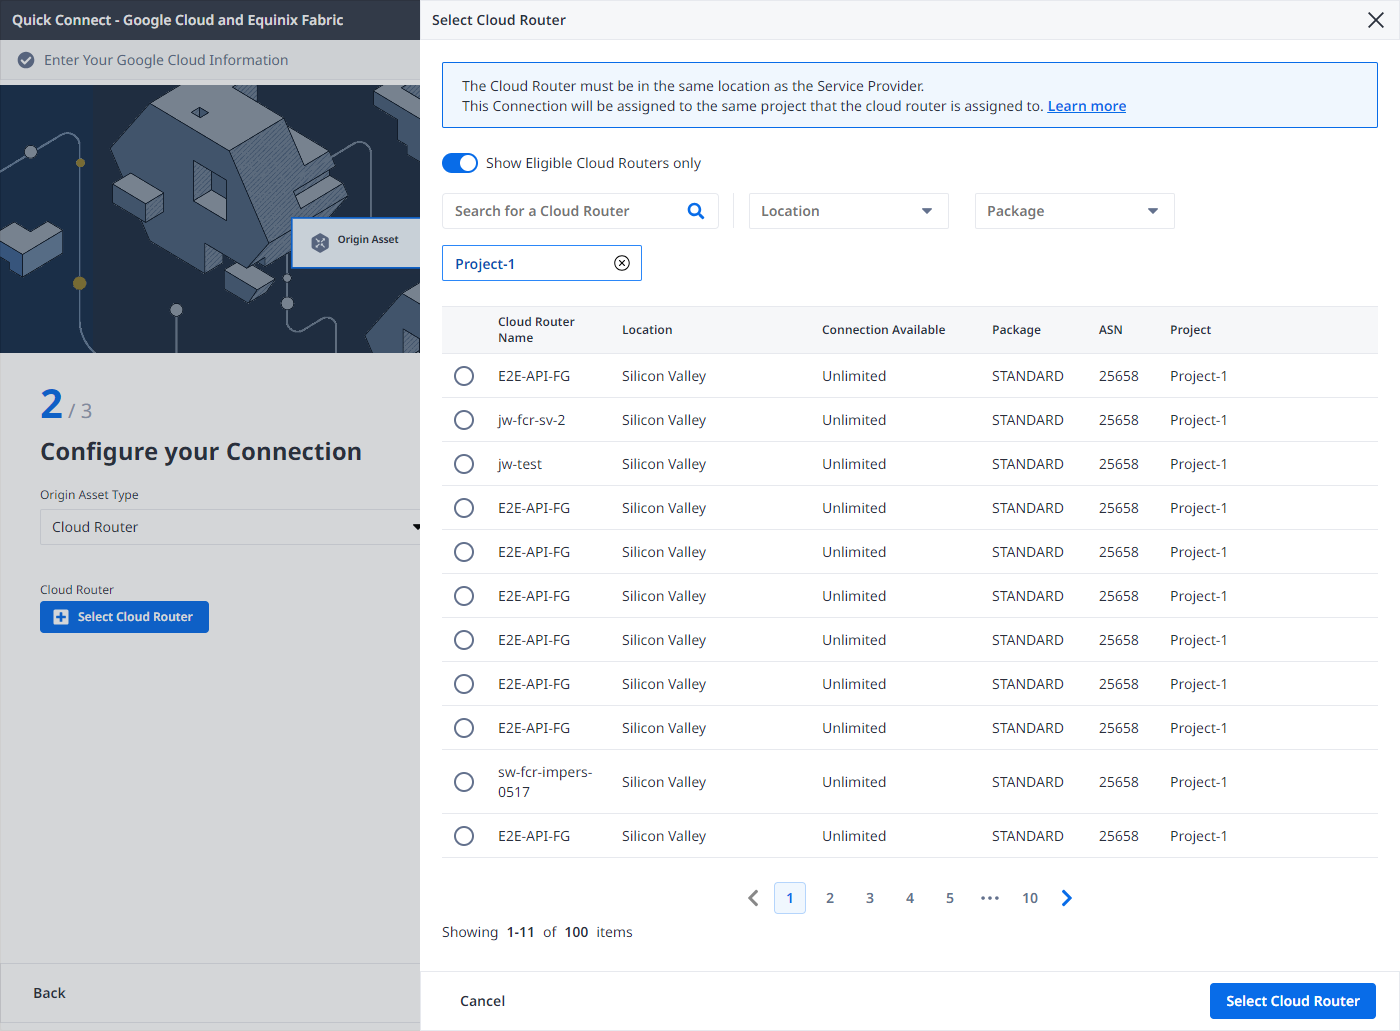Toggle Show Eligible Cloud Routers only

pos(460,163)
